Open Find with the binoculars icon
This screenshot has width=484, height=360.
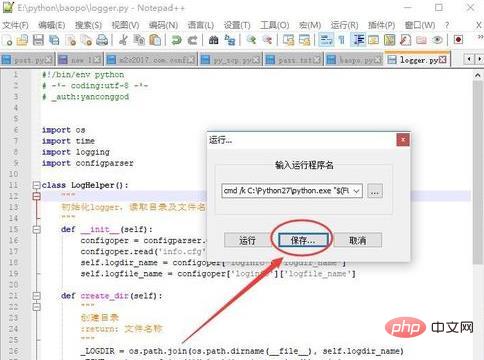(x=213, y=40)
